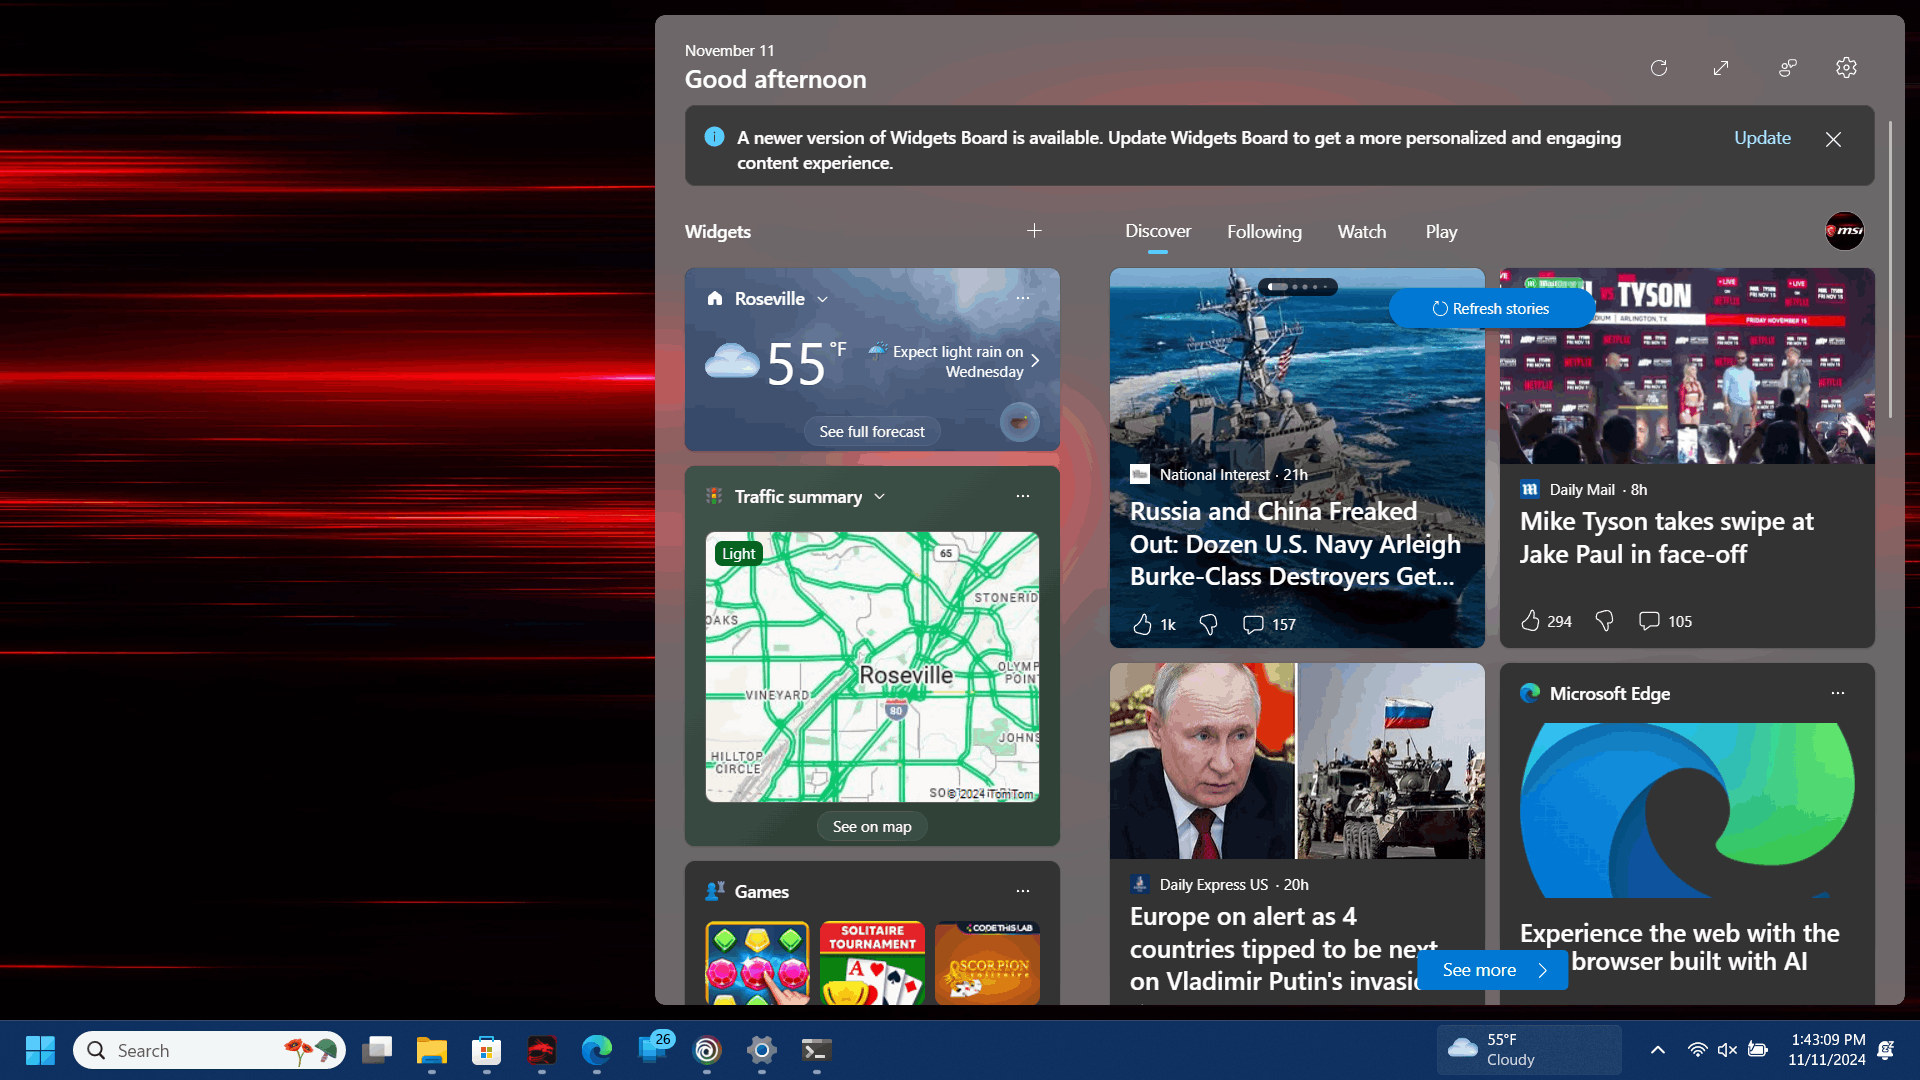The width and height of the screenshot is (1920, 1080).
Task: Expand the Roseville location dropdown
Action: point(822,299)
